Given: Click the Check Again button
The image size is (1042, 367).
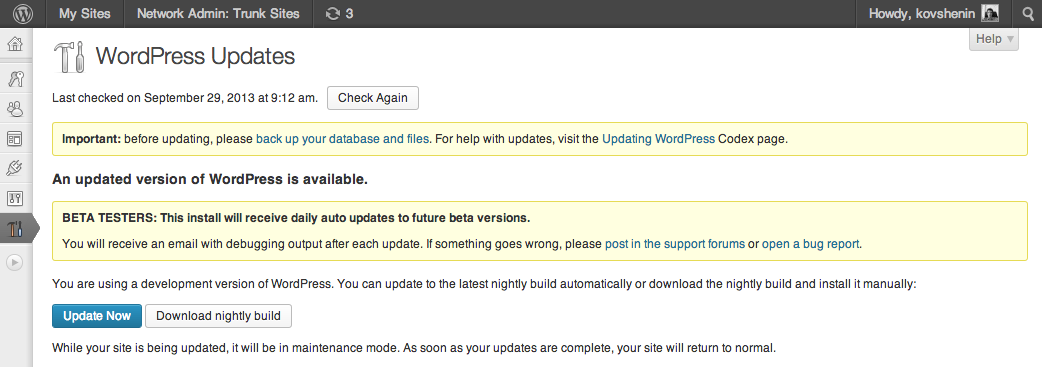Looking at the screenshot, I should pyautogui.click(x=373, y=98).
